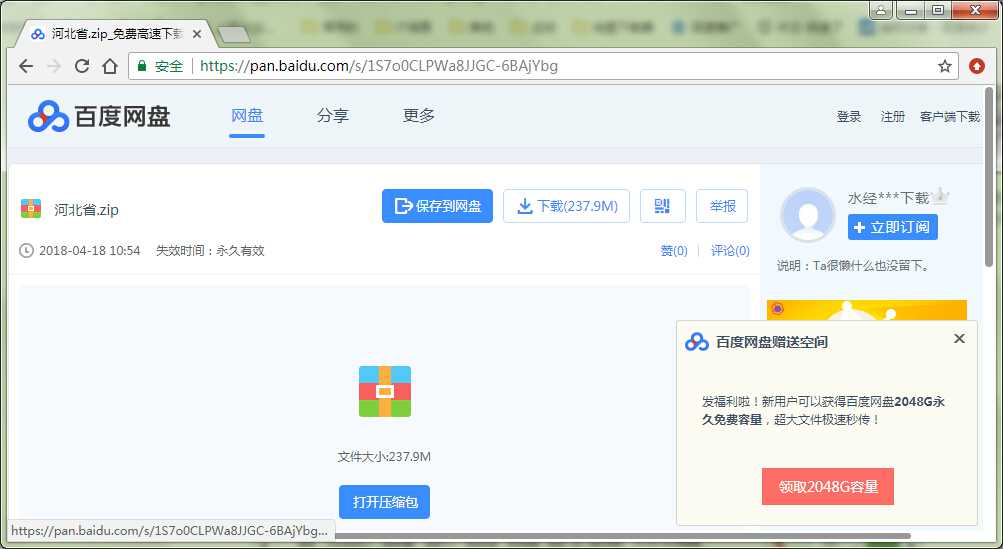Click the vertical page scrollbar

[989, 177]
